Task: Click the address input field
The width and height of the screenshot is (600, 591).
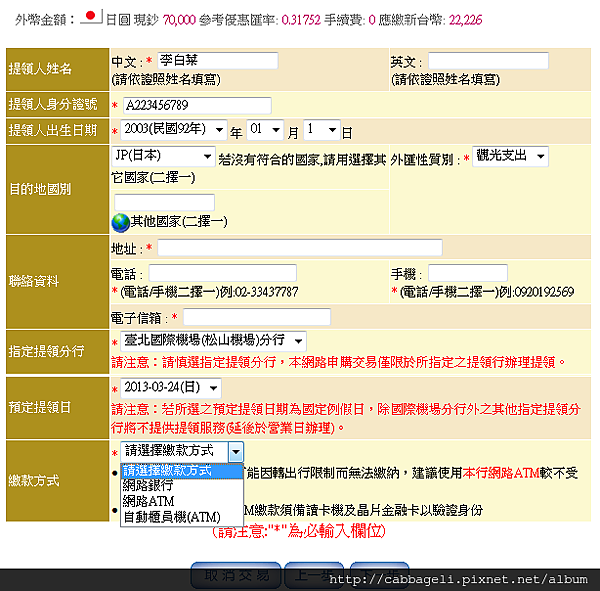Action: tap(300, 248)
